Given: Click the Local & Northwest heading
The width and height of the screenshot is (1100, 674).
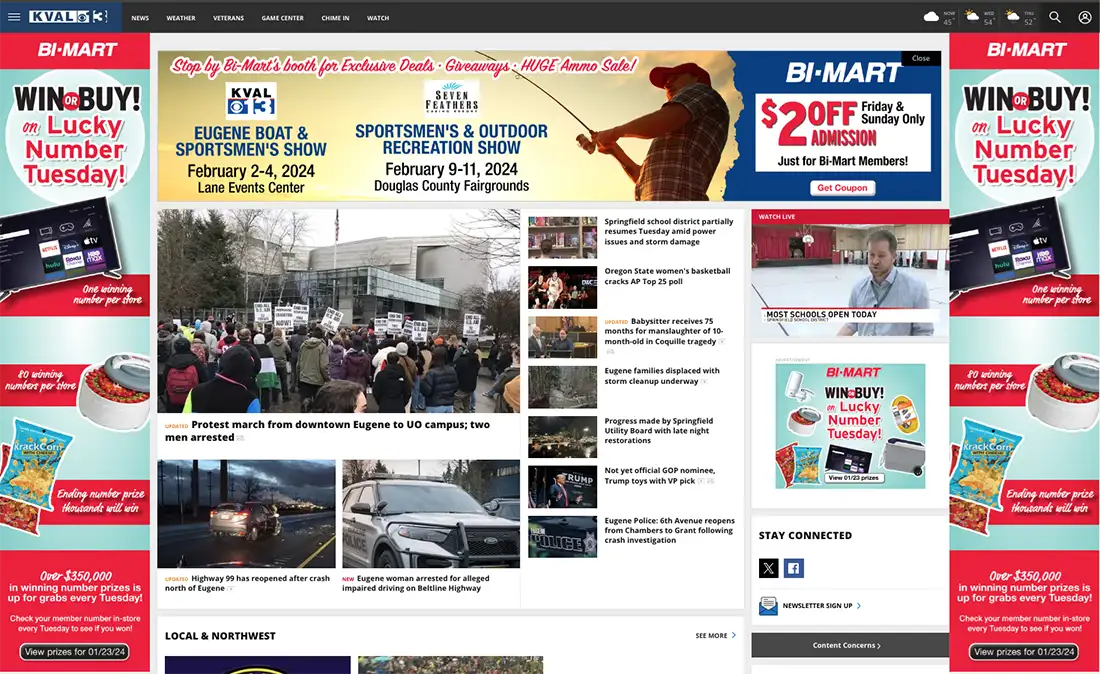Looking at the screenshot, I should pos(220,635).
